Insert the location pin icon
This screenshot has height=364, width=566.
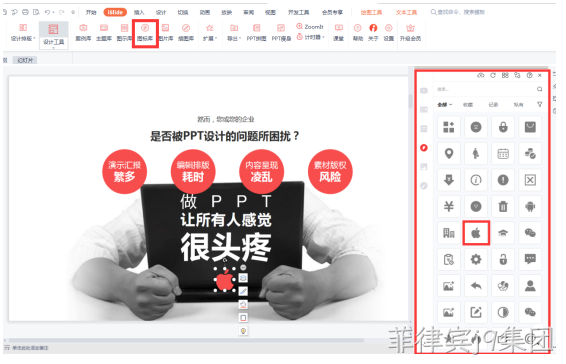pos(449,154)
